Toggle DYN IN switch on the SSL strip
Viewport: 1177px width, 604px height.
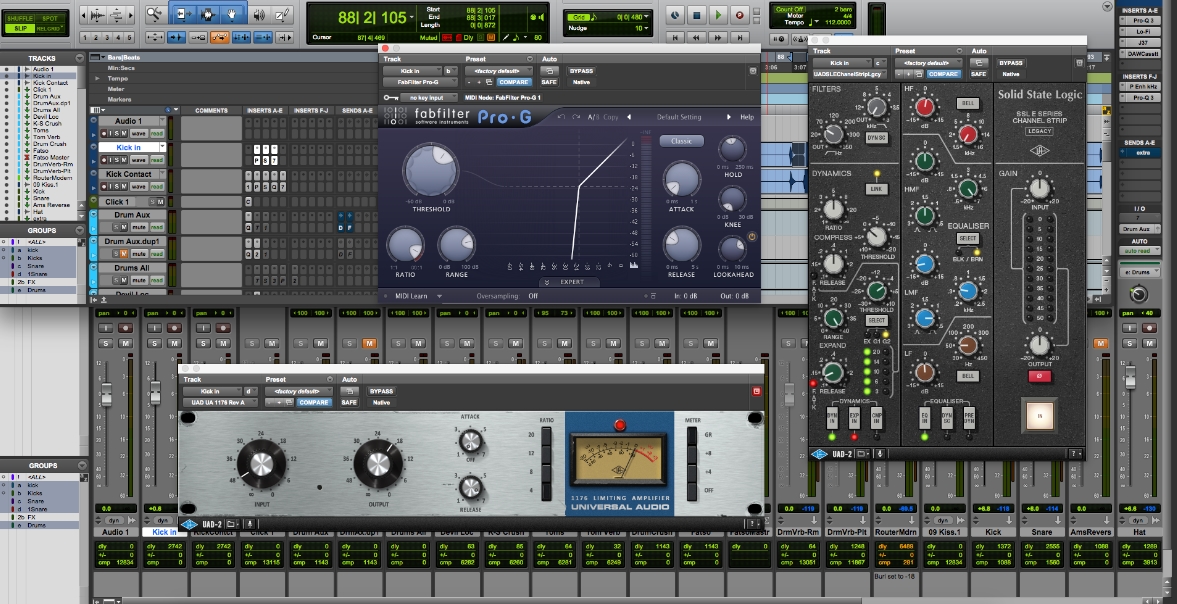click(x=832, y=417)
